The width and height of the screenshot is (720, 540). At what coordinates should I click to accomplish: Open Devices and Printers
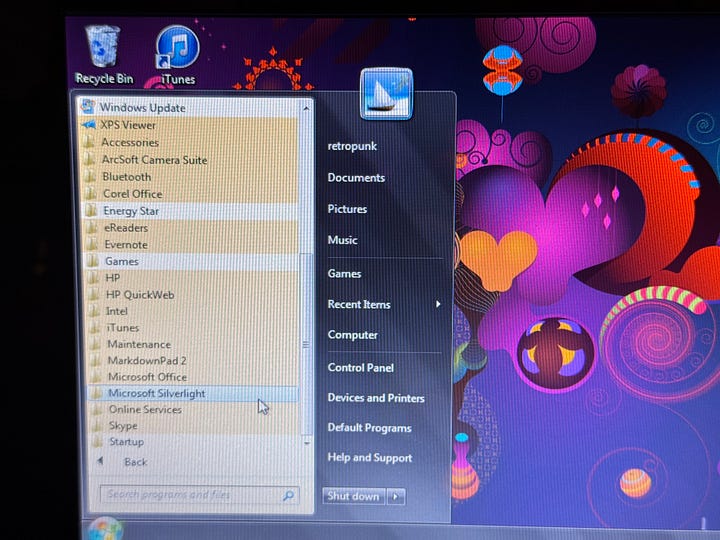pyautogui.click(x=376, y=398)
